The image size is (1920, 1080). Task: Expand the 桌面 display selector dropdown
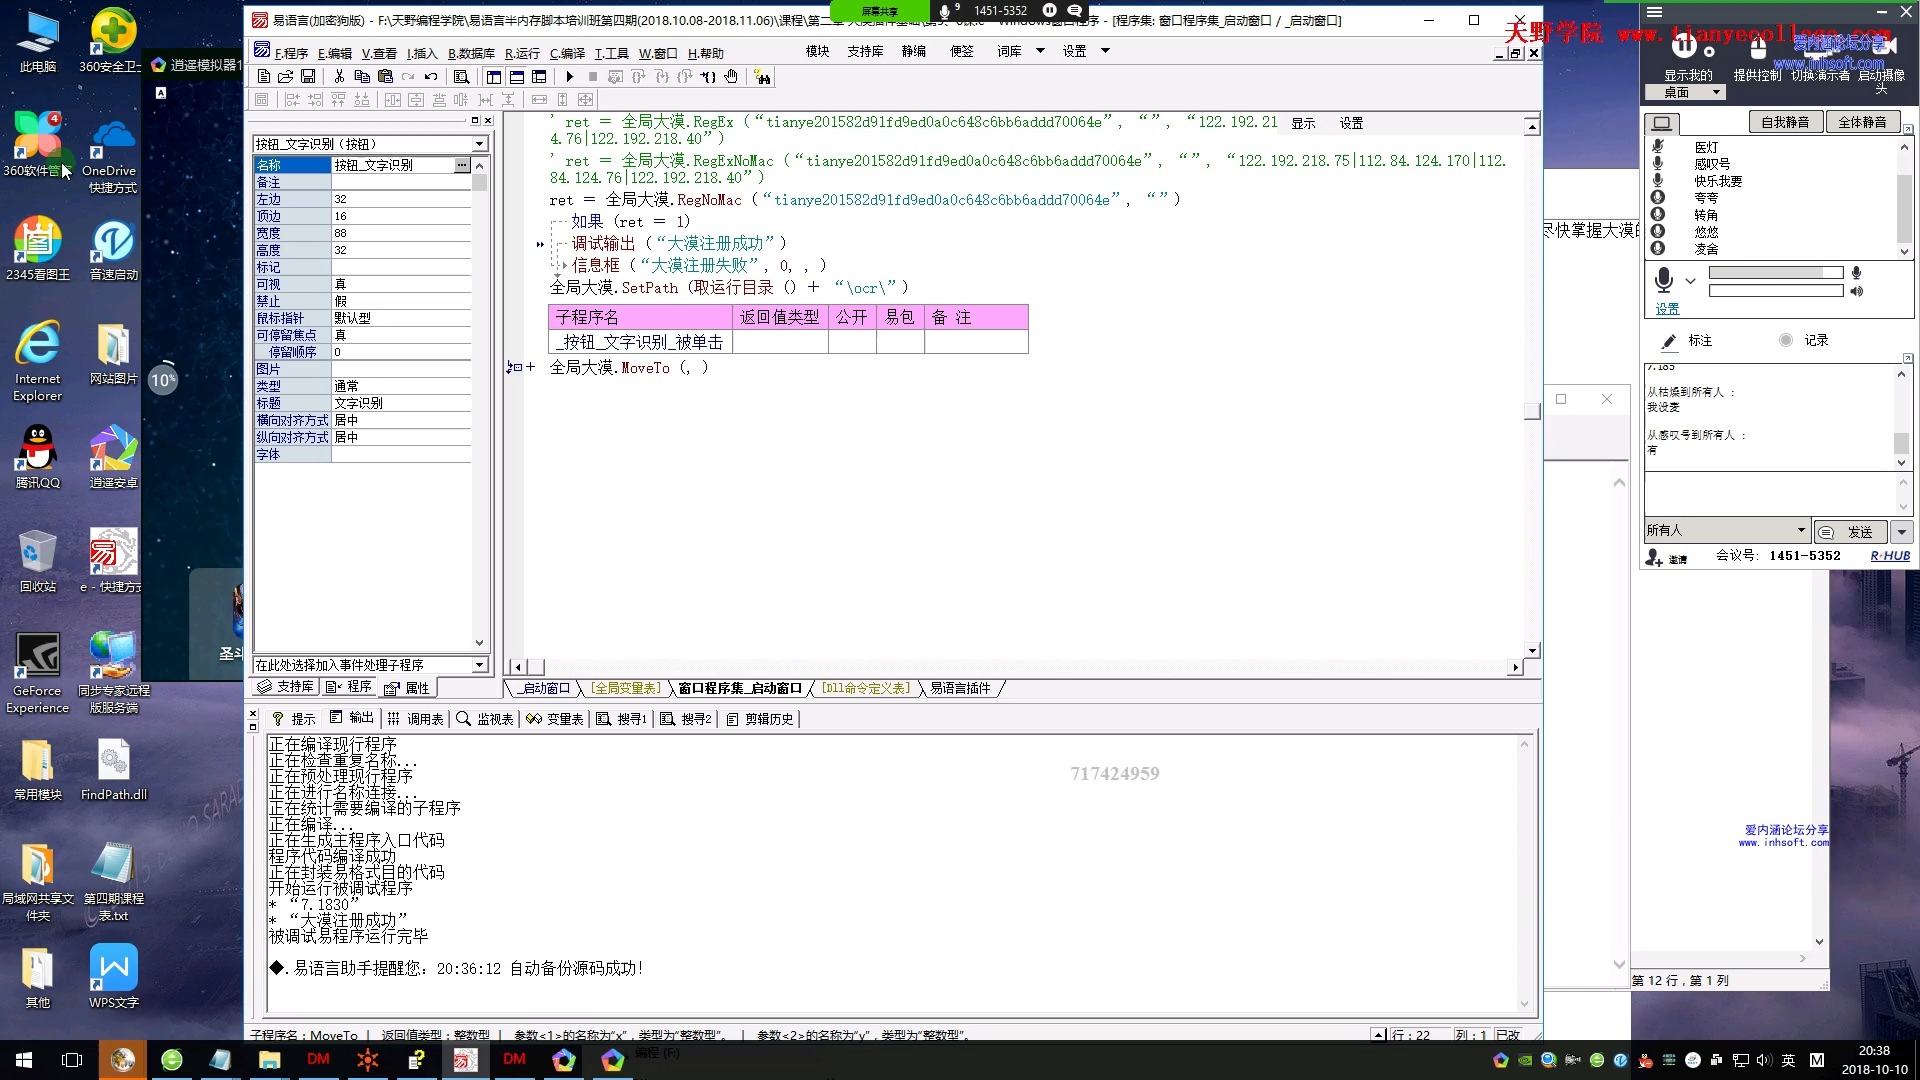(1717, 92)
